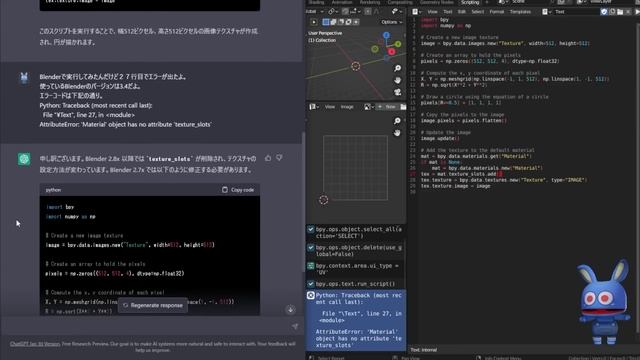Open Text editor's editor type dropdown
Image resolution: width=640 pixels, height=360 pixels.
point(417,12)
